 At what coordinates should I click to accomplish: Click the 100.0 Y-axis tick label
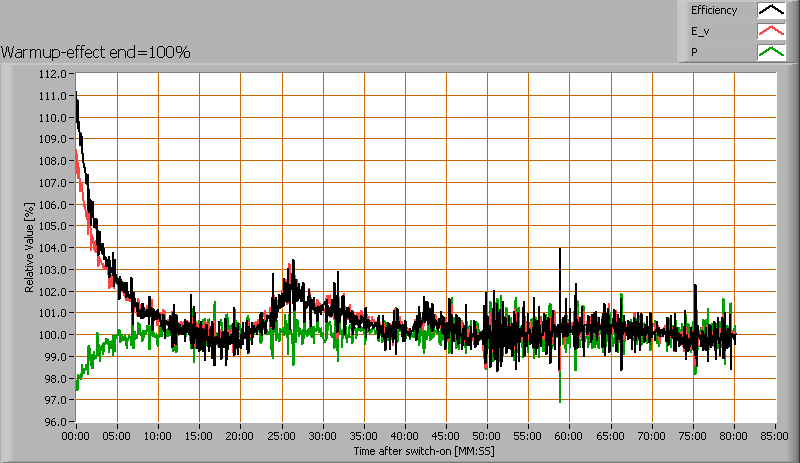52,334
